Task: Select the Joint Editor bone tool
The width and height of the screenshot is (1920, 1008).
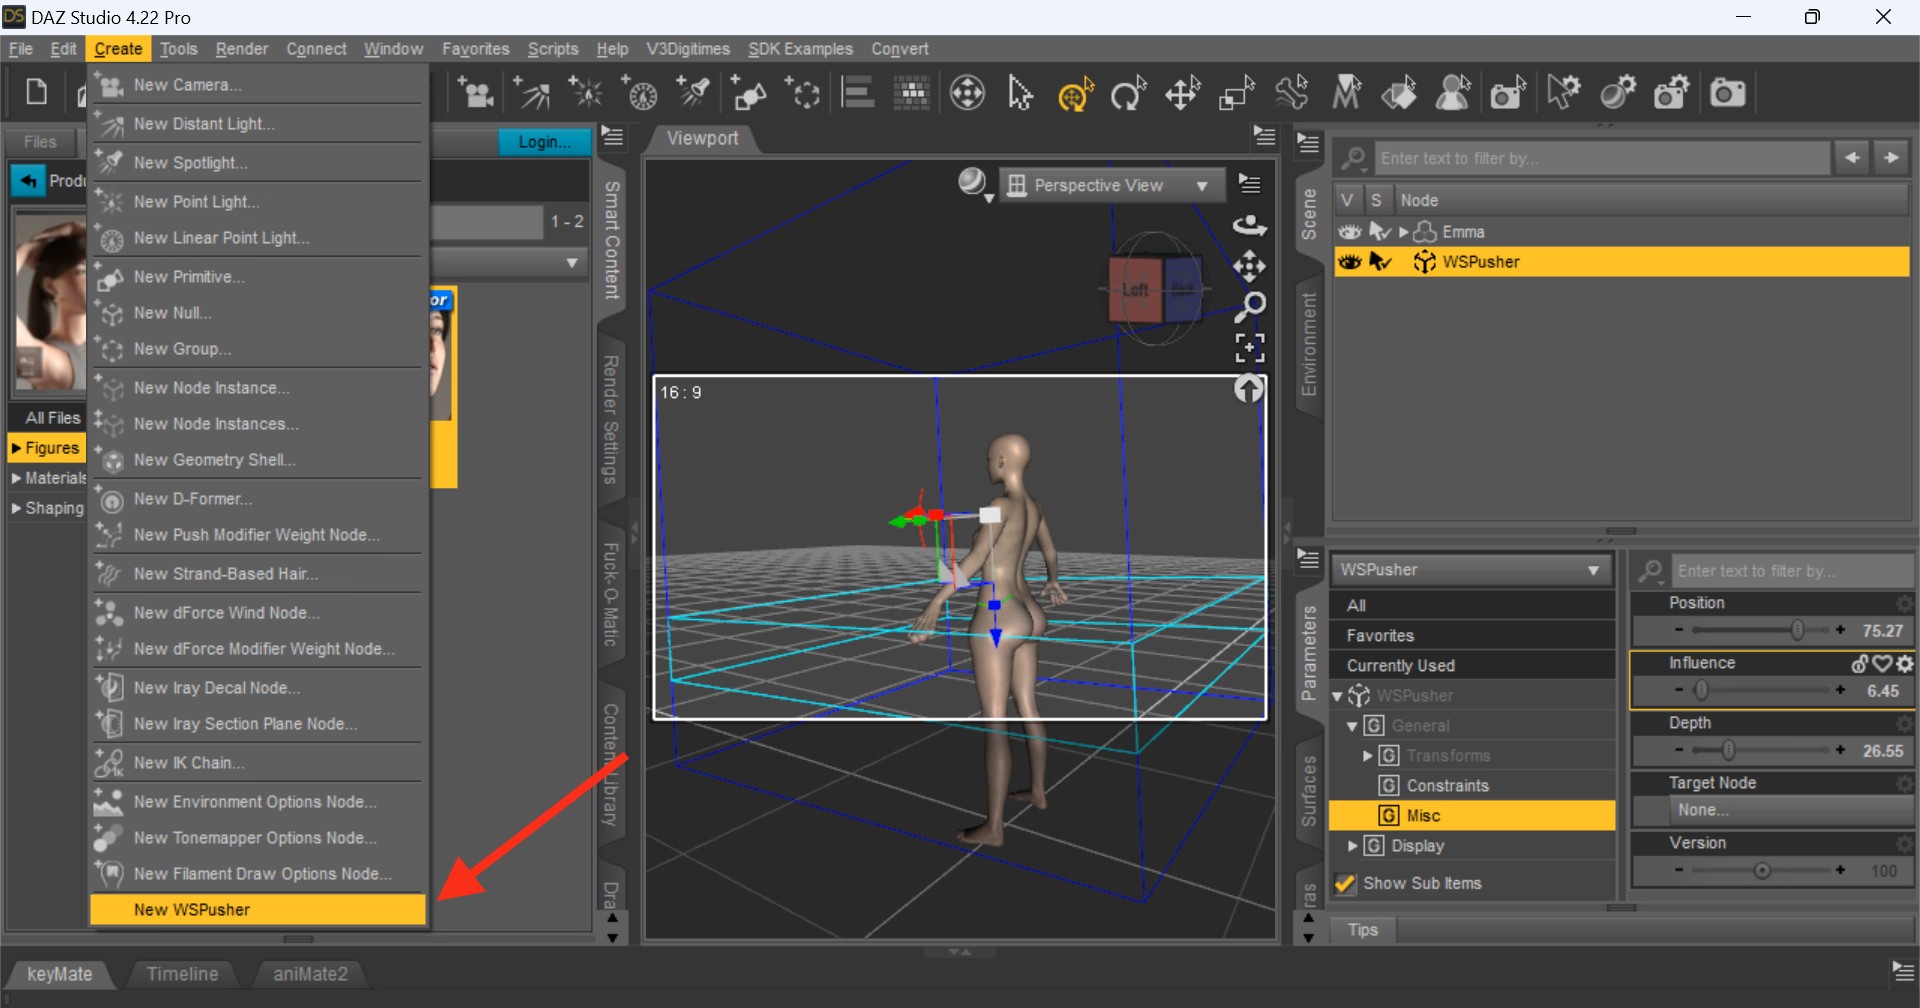Action: (1291, 93)
